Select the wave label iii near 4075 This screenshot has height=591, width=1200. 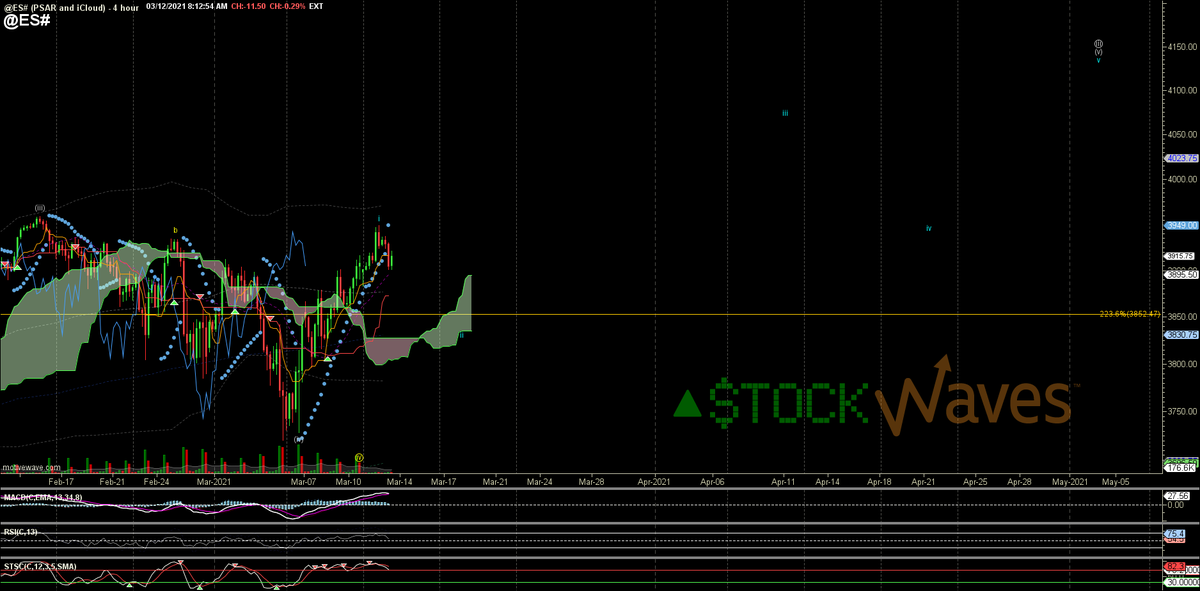point(785,113)
